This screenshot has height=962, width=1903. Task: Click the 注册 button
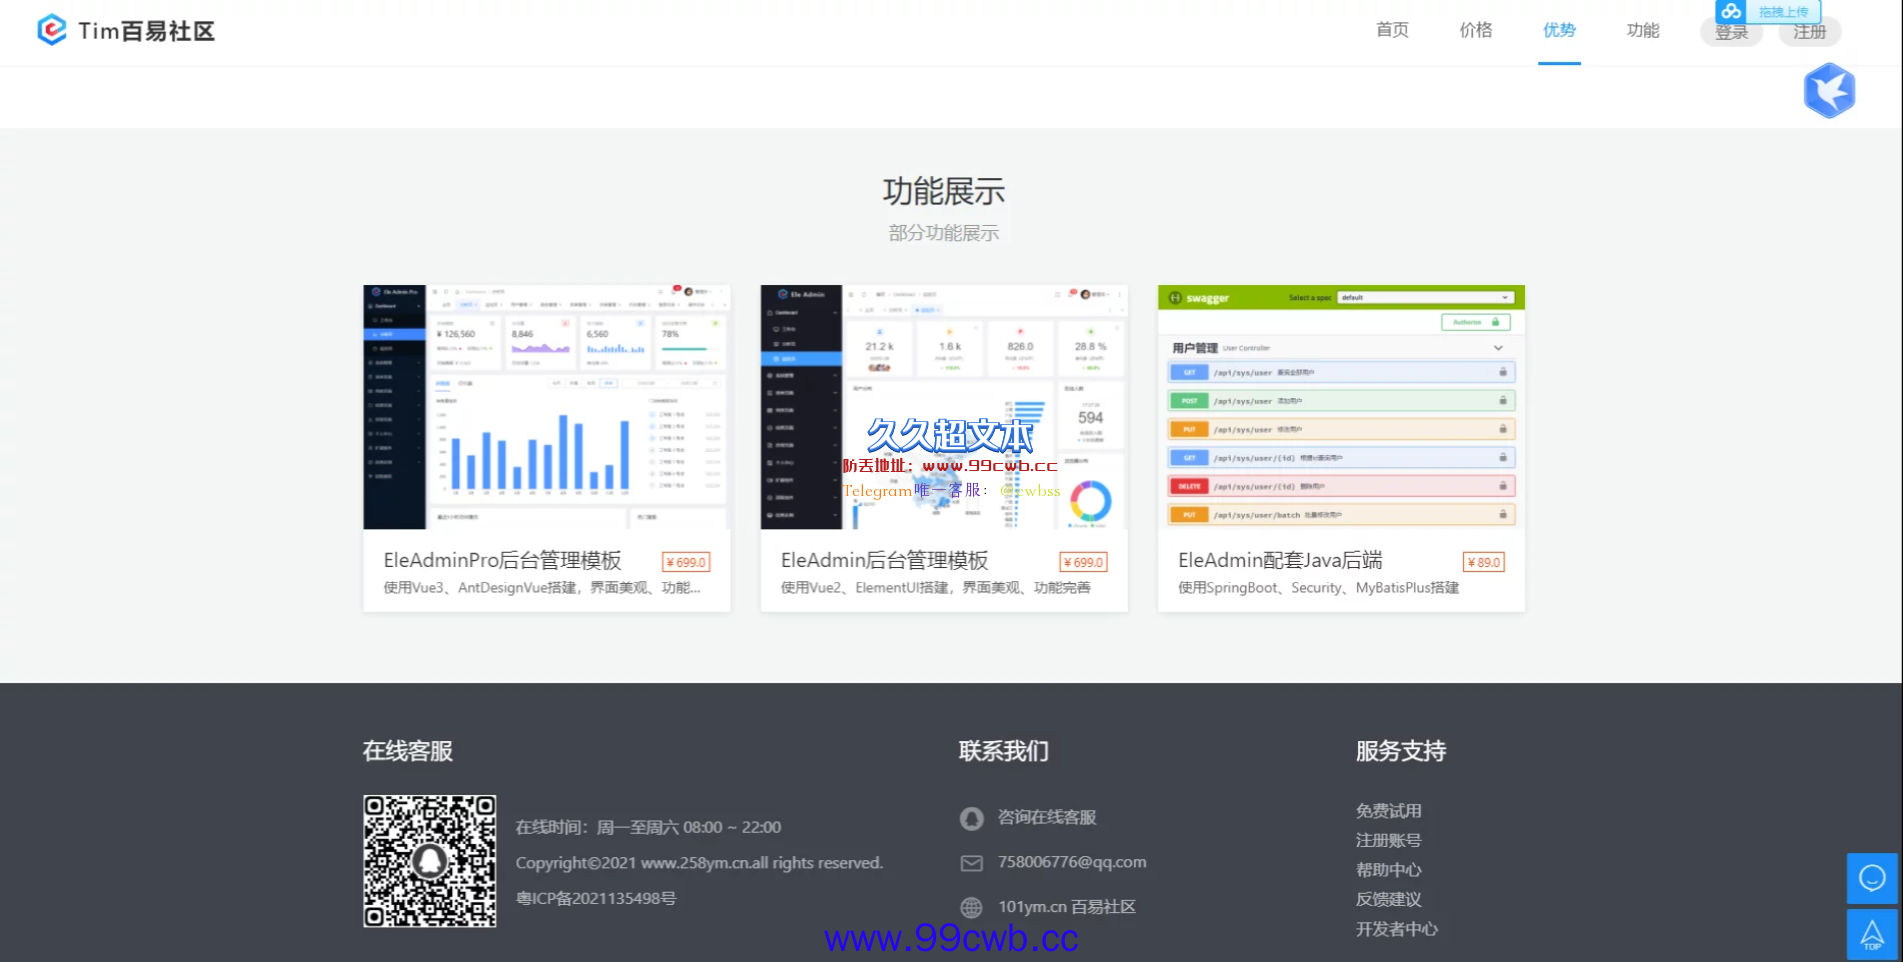1810,32
